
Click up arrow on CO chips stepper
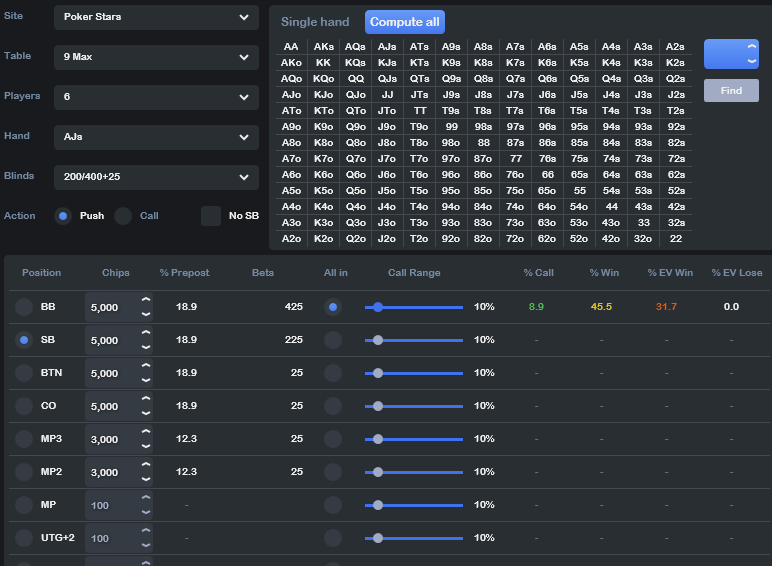(x=146, y=399)
